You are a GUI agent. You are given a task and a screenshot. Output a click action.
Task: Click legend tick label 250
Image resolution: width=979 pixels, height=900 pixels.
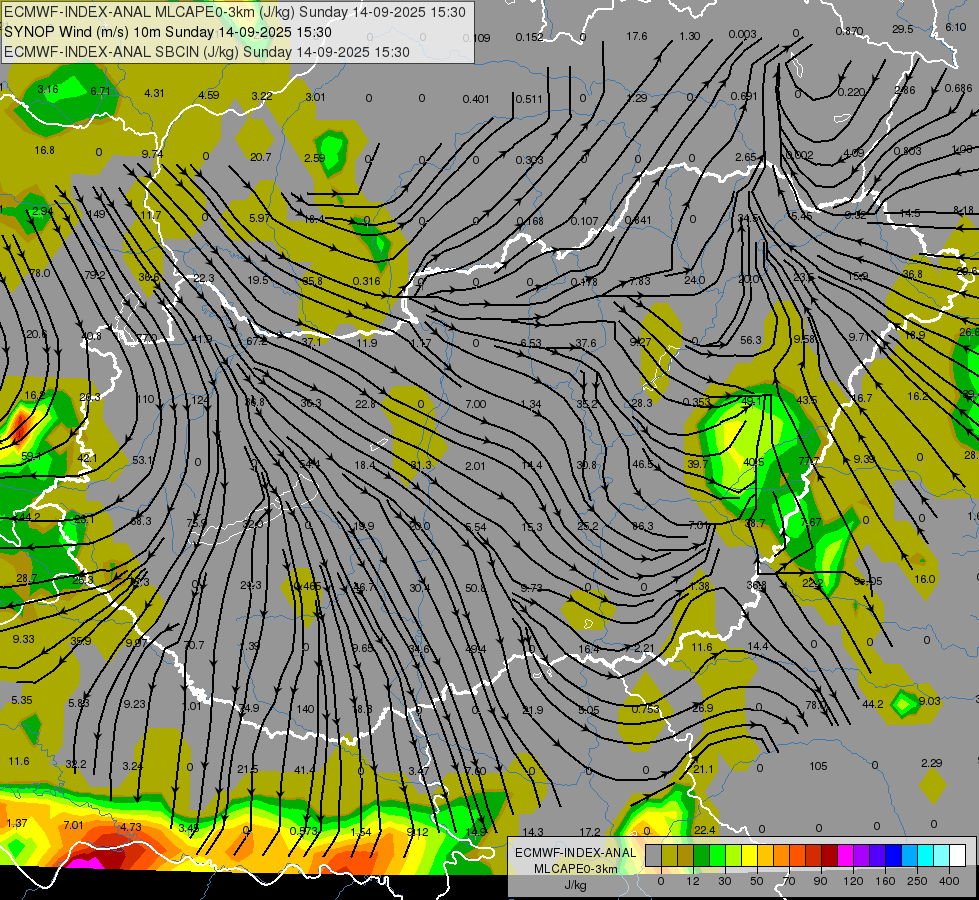click(917, 881)
